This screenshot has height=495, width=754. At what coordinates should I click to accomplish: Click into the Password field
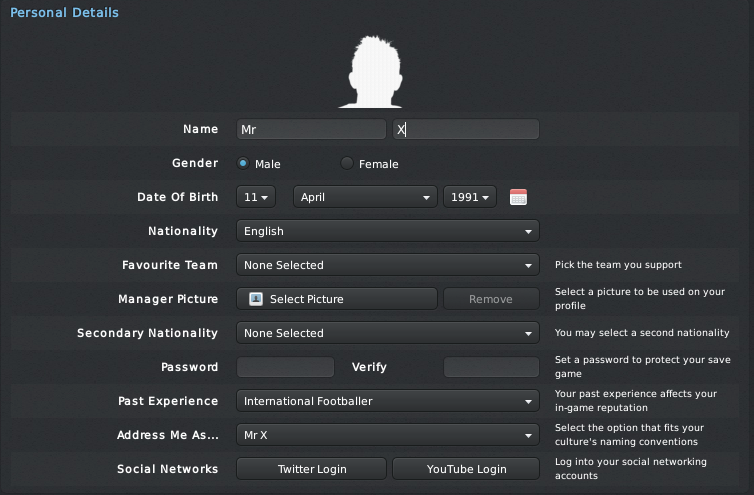(285, 367)
